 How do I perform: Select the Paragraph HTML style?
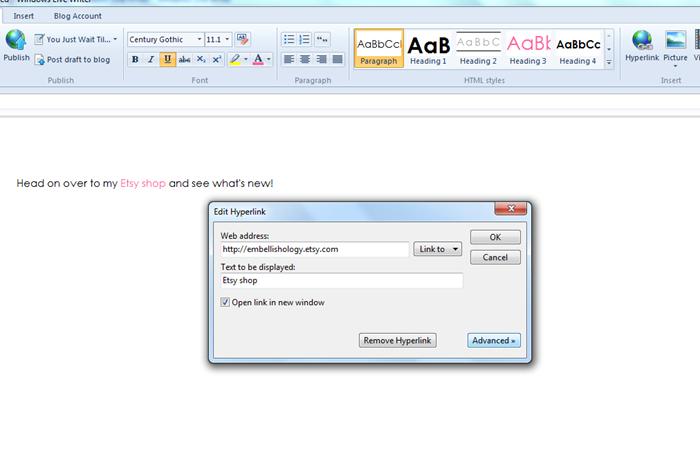point(379,48)
